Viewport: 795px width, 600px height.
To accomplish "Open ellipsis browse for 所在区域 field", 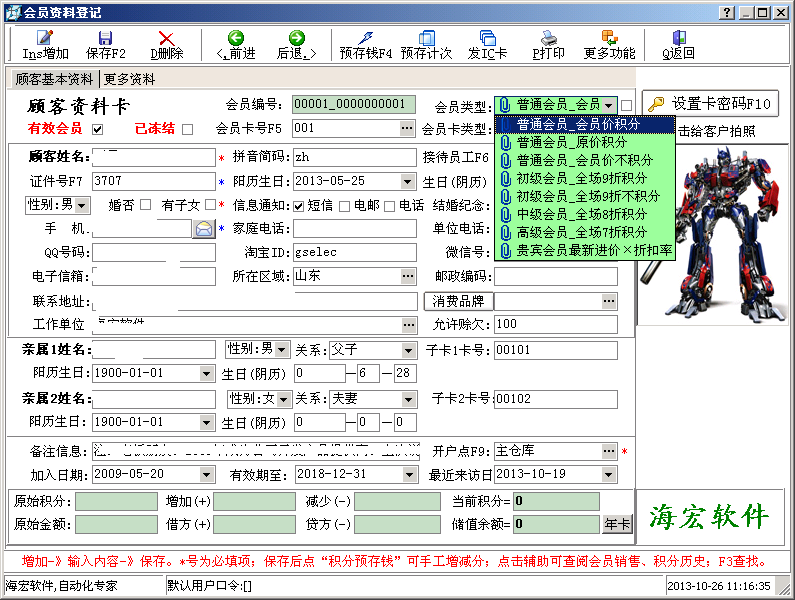I will click(x=408, y=276).
